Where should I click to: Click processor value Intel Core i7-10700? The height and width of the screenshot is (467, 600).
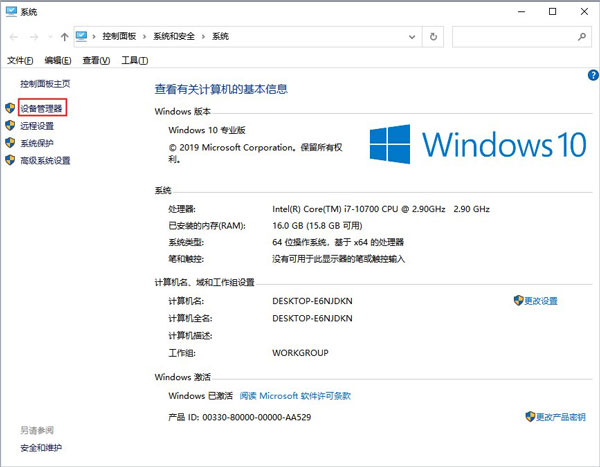pos(381,209)
